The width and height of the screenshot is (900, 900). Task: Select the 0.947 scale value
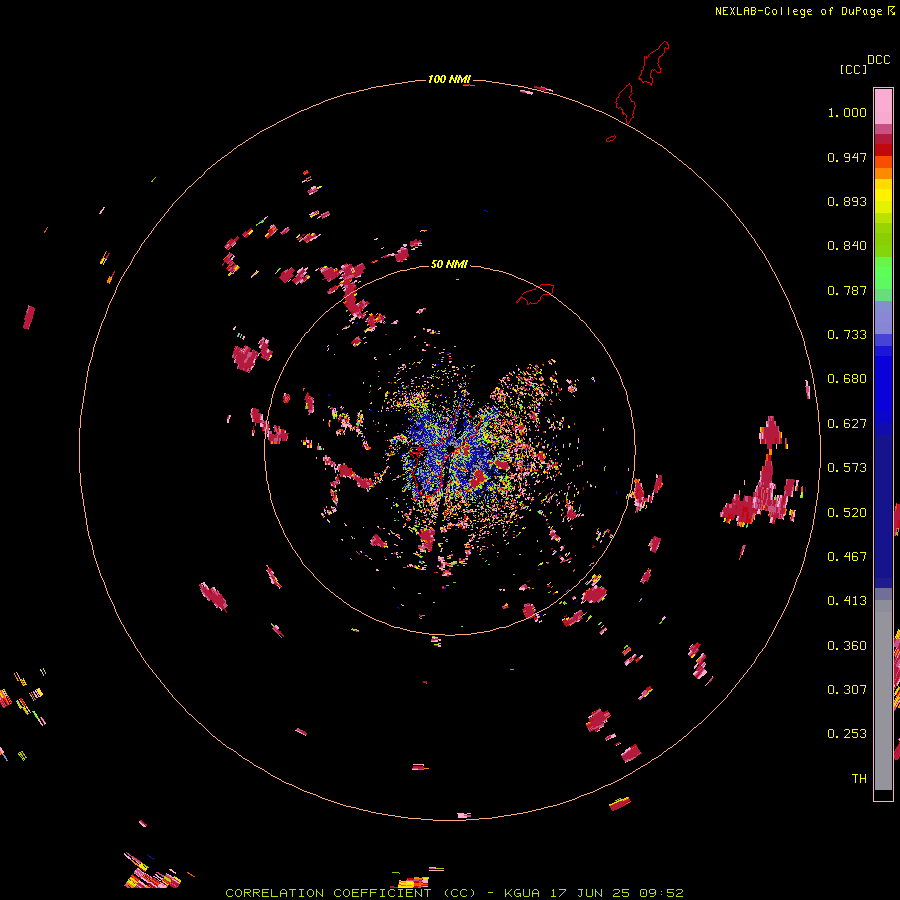tap(847, 157)
